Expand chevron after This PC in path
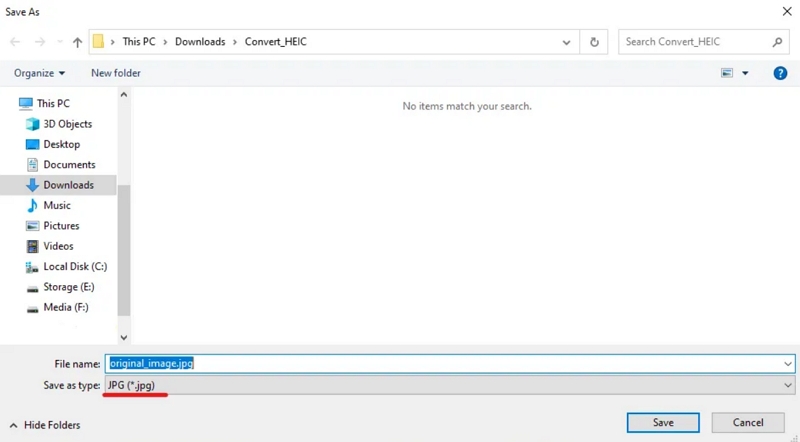Screen dimensions: 800x442 (165, 42)
